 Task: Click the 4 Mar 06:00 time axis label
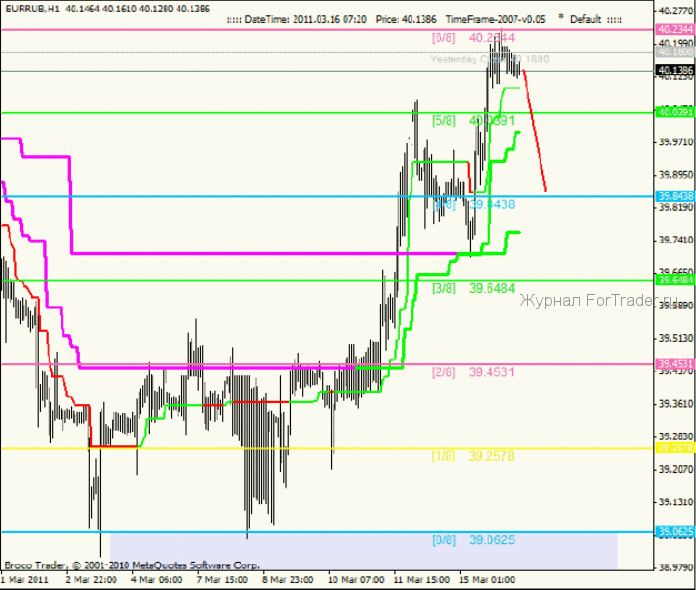coord(157,580)
